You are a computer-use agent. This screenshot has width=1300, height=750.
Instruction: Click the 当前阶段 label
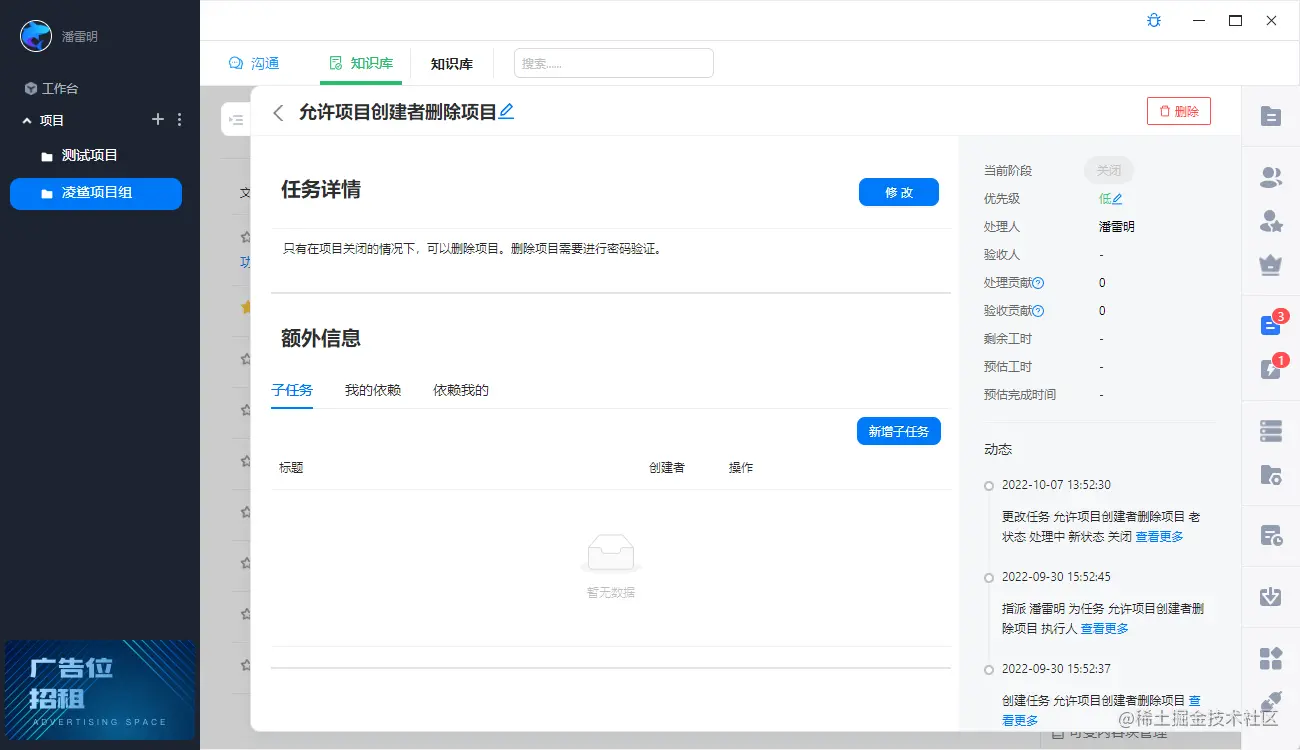point(1008,171)
